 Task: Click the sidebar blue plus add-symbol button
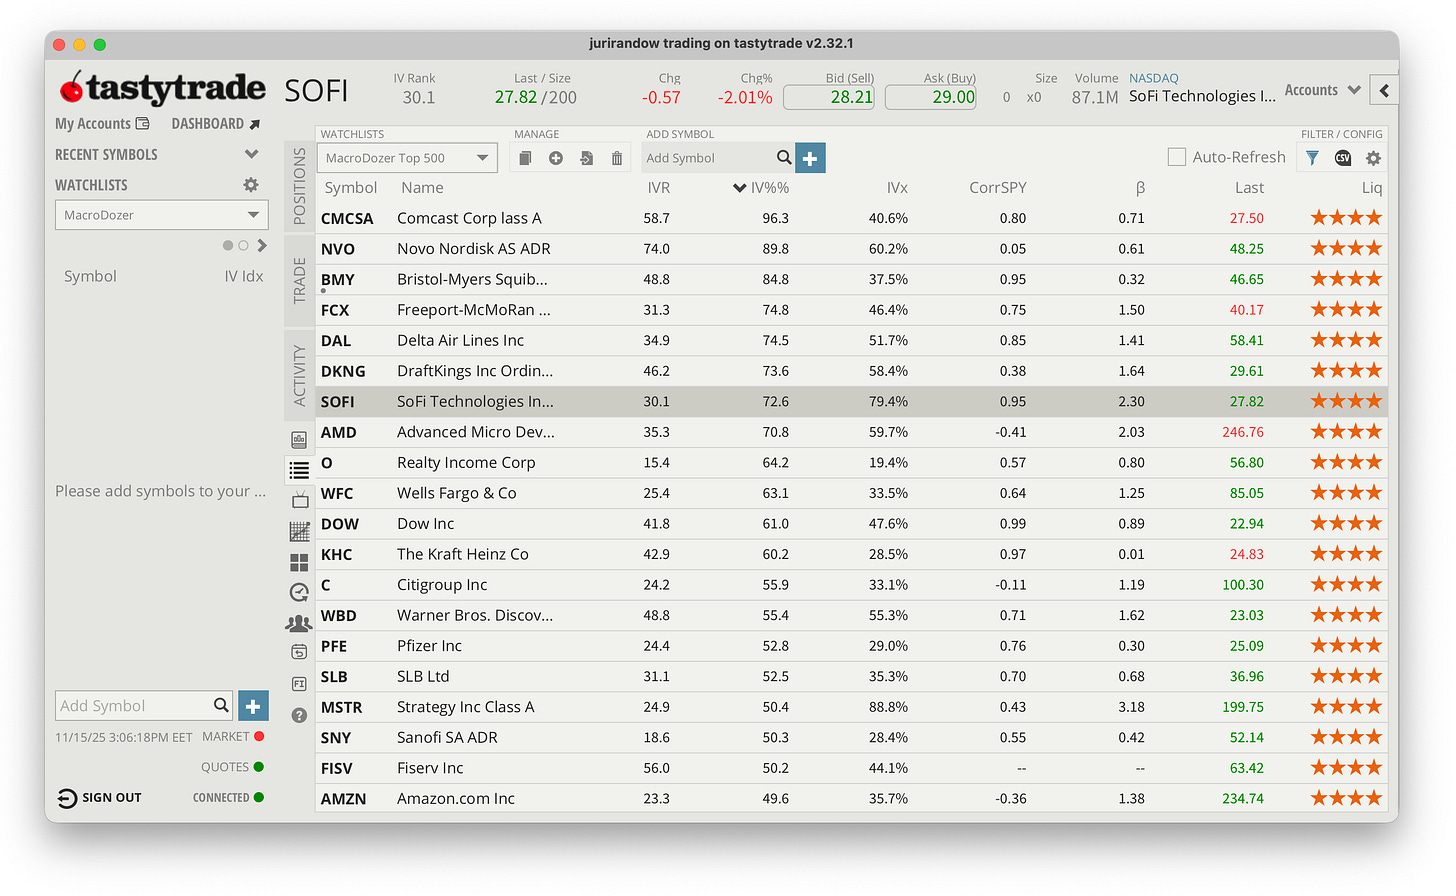[x=253, y=706]
